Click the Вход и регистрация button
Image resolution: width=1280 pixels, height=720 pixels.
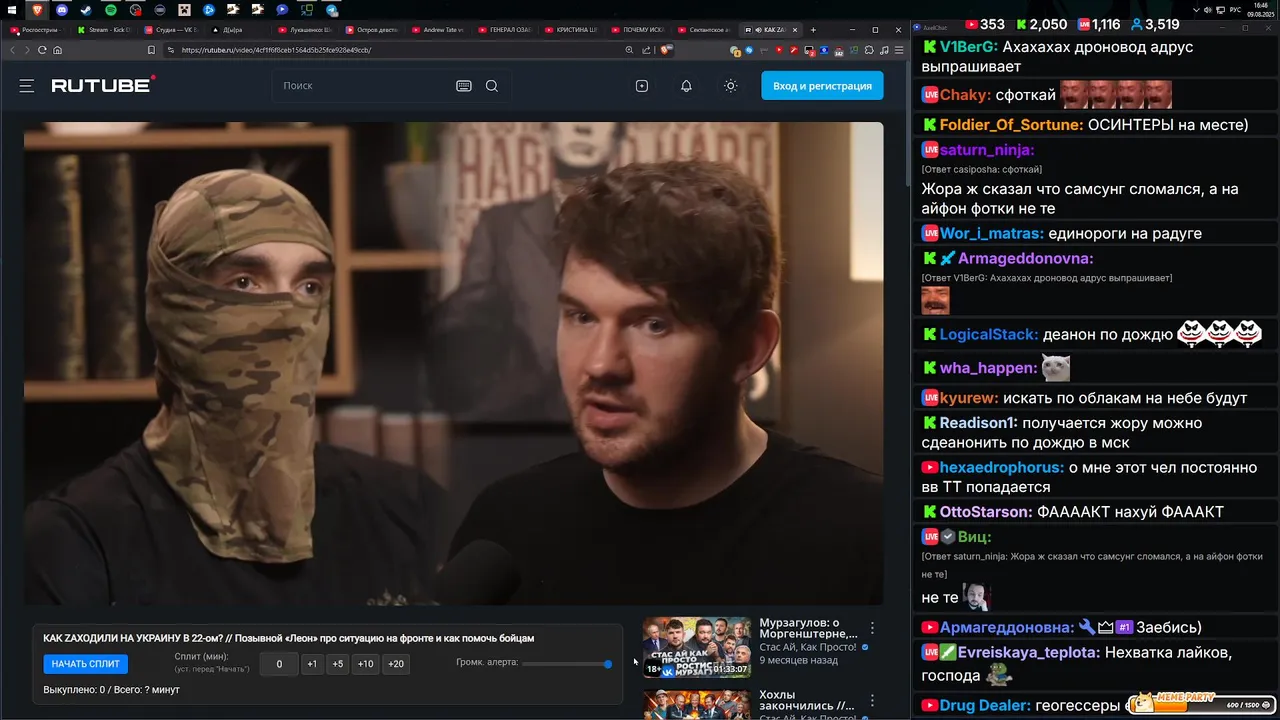tap(822, 86)
